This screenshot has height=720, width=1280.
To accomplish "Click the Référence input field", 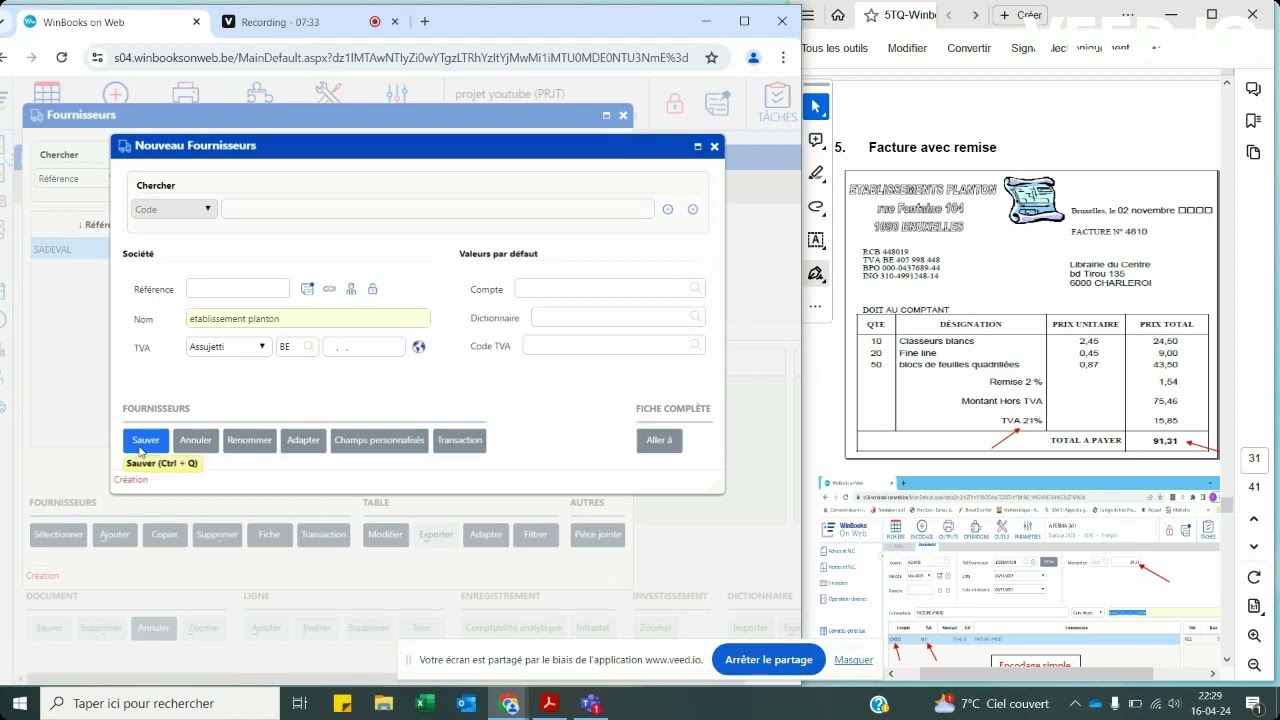I will 238,289.
